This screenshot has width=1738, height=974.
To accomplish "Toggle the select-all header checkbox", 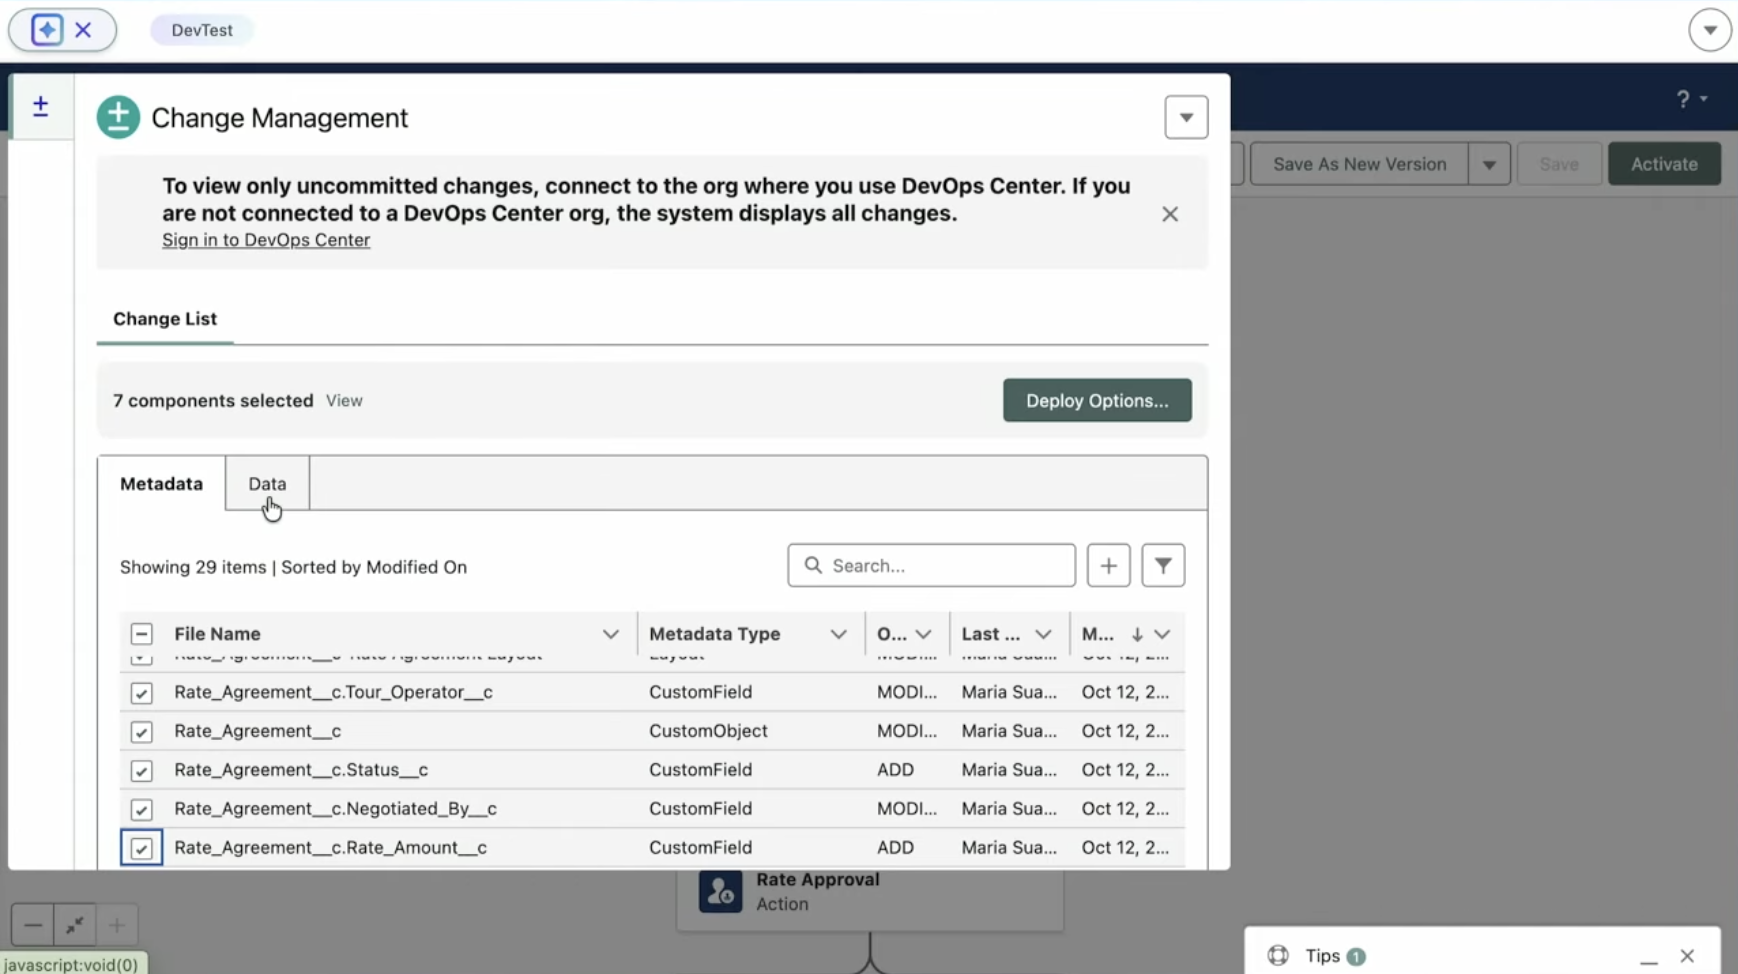I will click(x=142, y=634).
